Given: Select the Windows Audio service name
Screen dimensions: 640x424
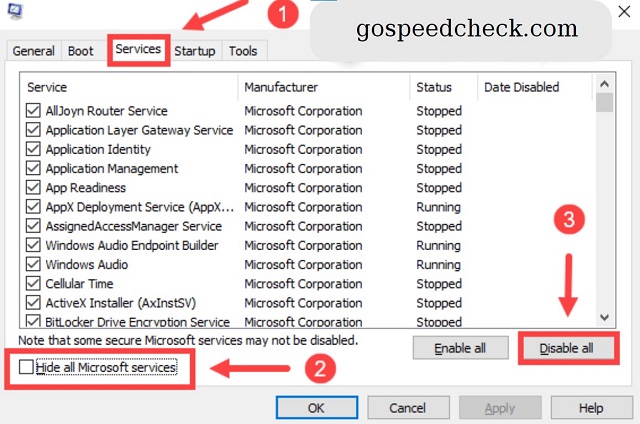Looking at the screenshot, I should click(x=87, y=264).
